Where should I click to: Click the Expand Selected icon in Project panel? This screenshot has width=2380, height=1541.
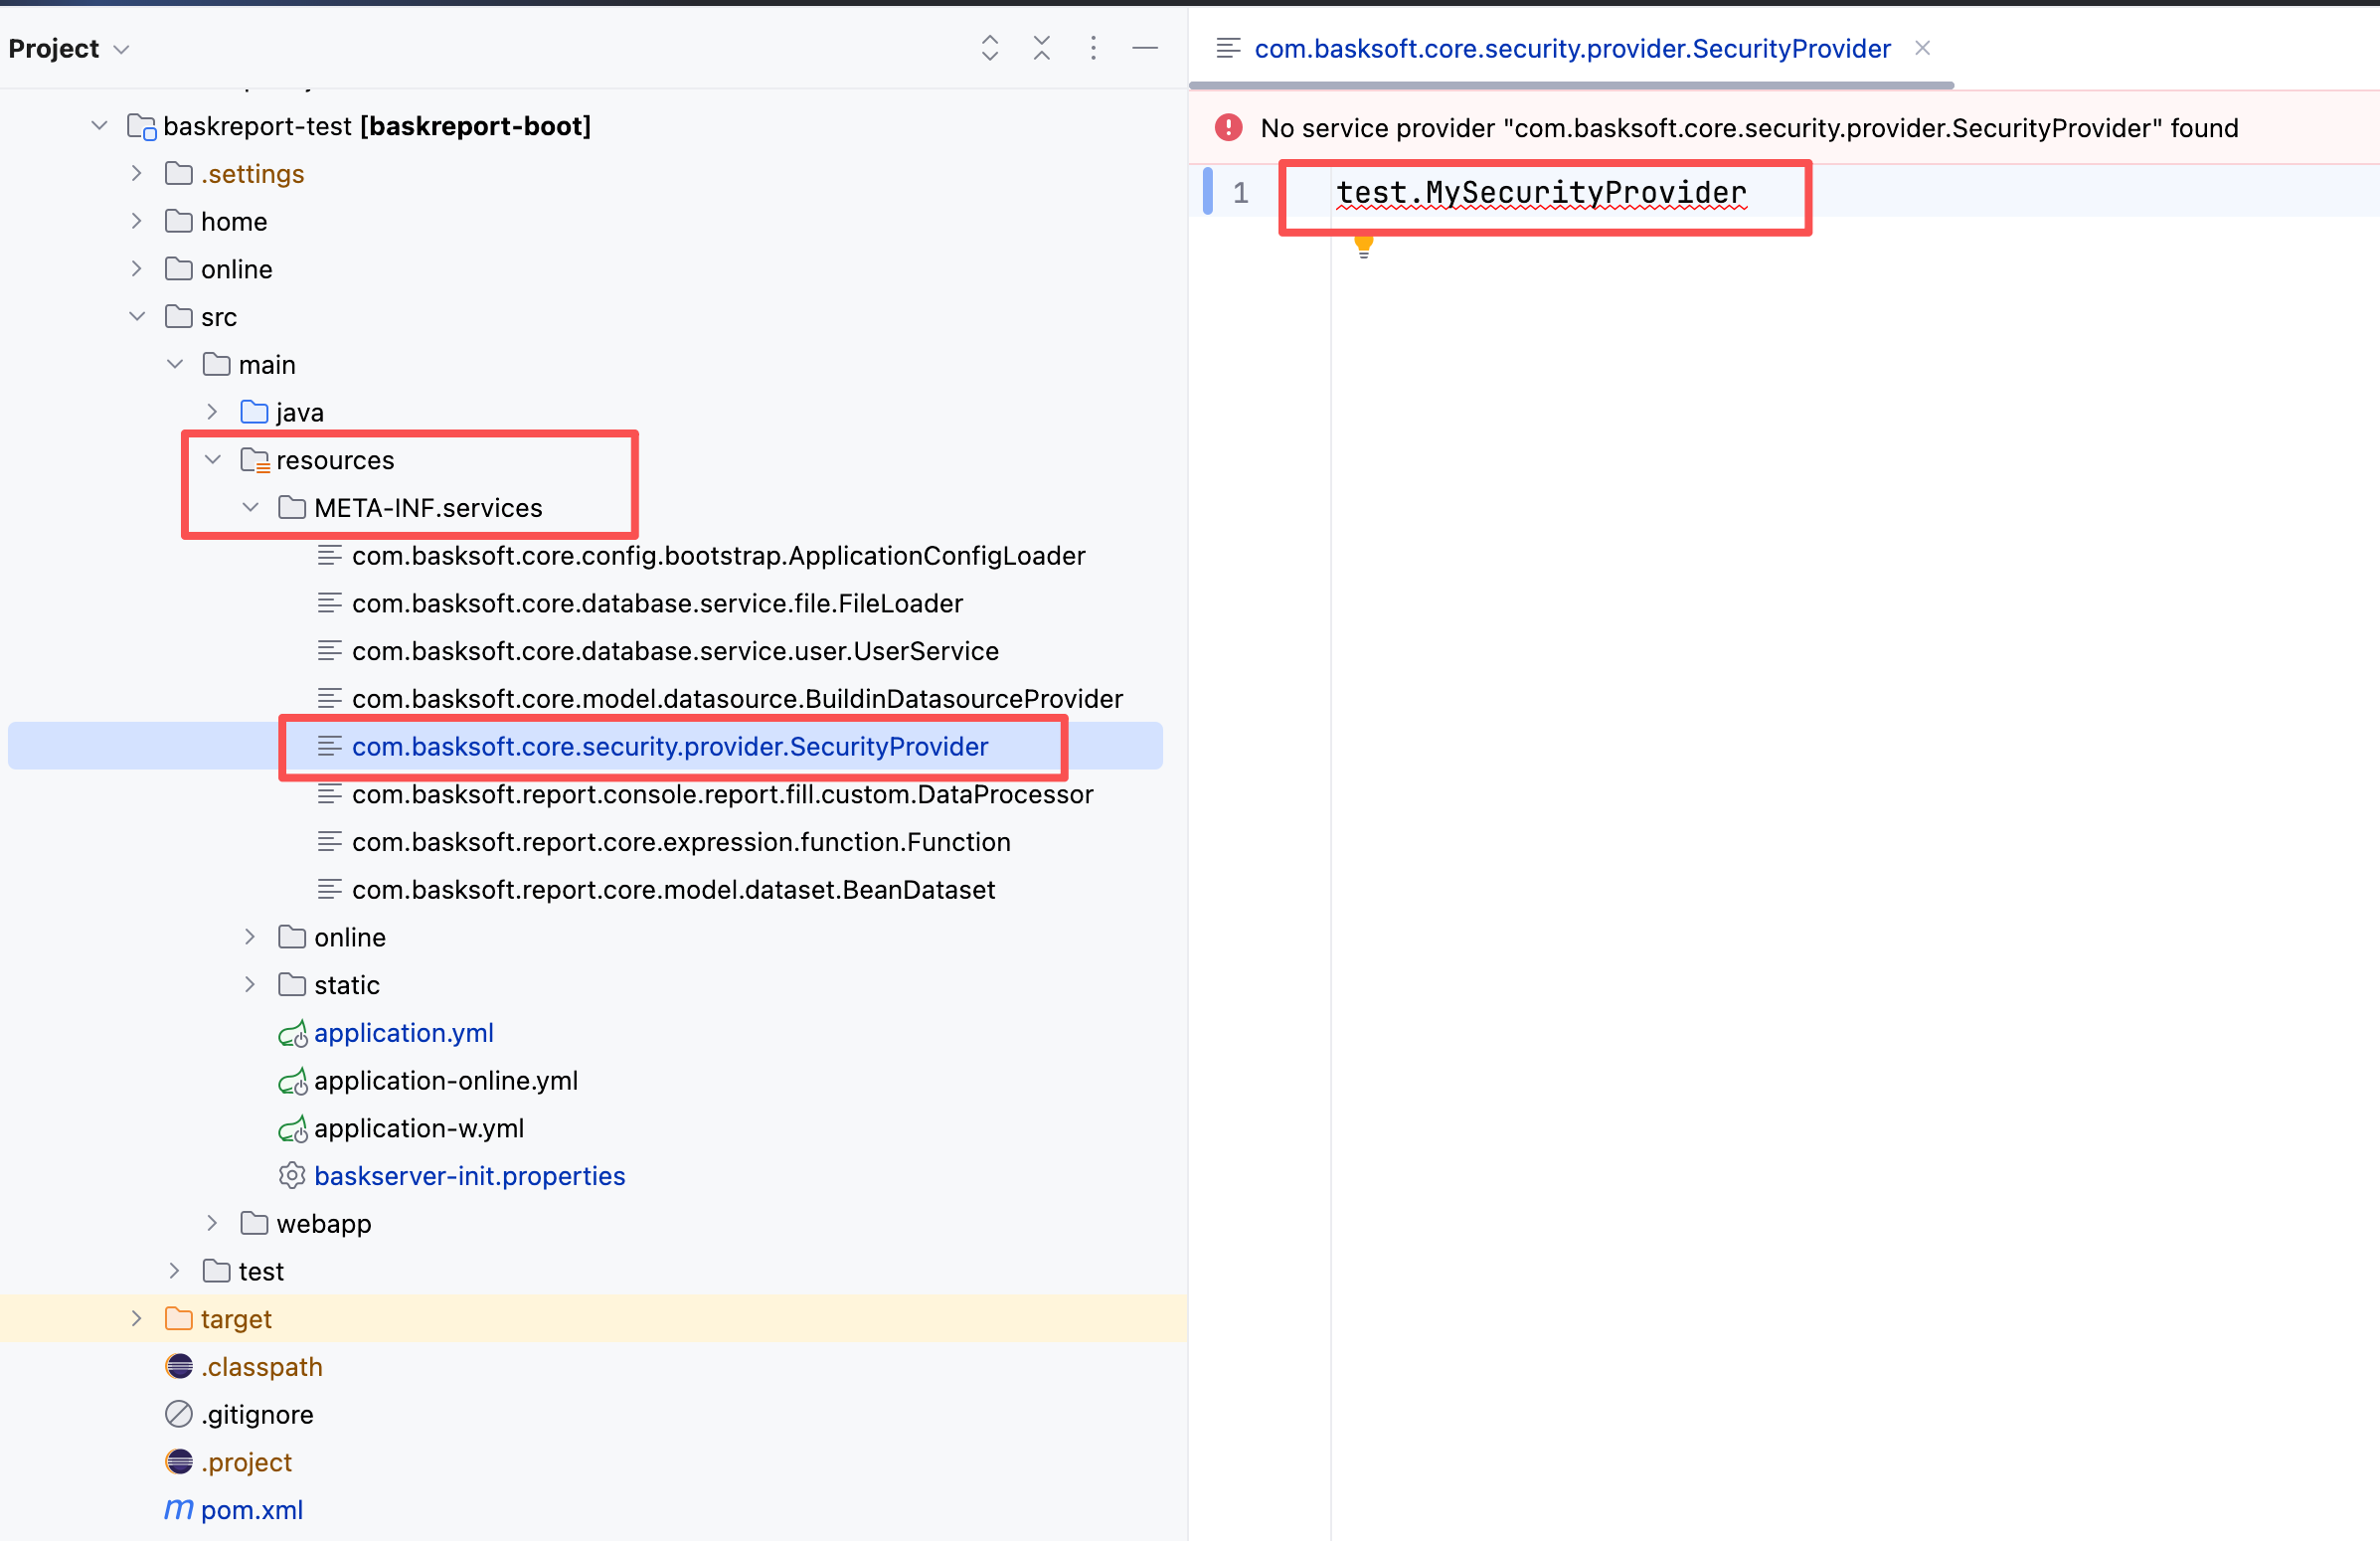tap(989, 48)
